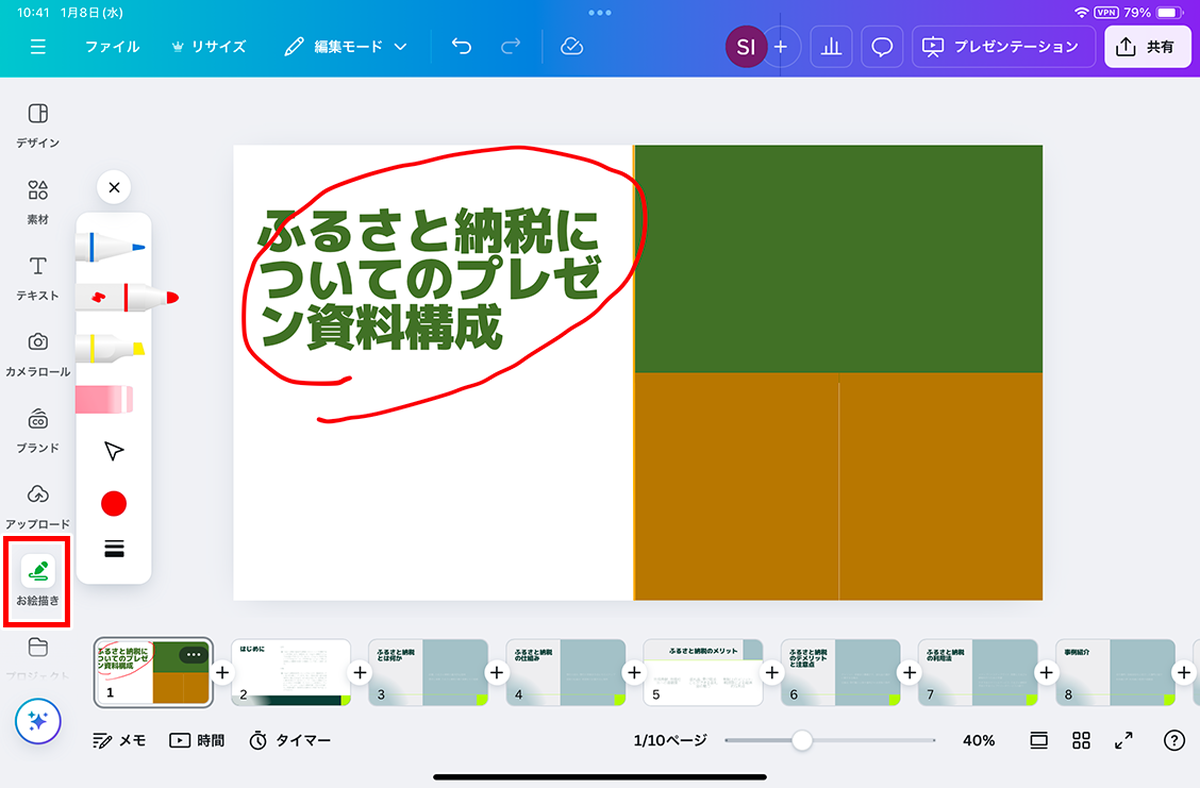Switch to grid view of pages

(x=1081, y=740)
